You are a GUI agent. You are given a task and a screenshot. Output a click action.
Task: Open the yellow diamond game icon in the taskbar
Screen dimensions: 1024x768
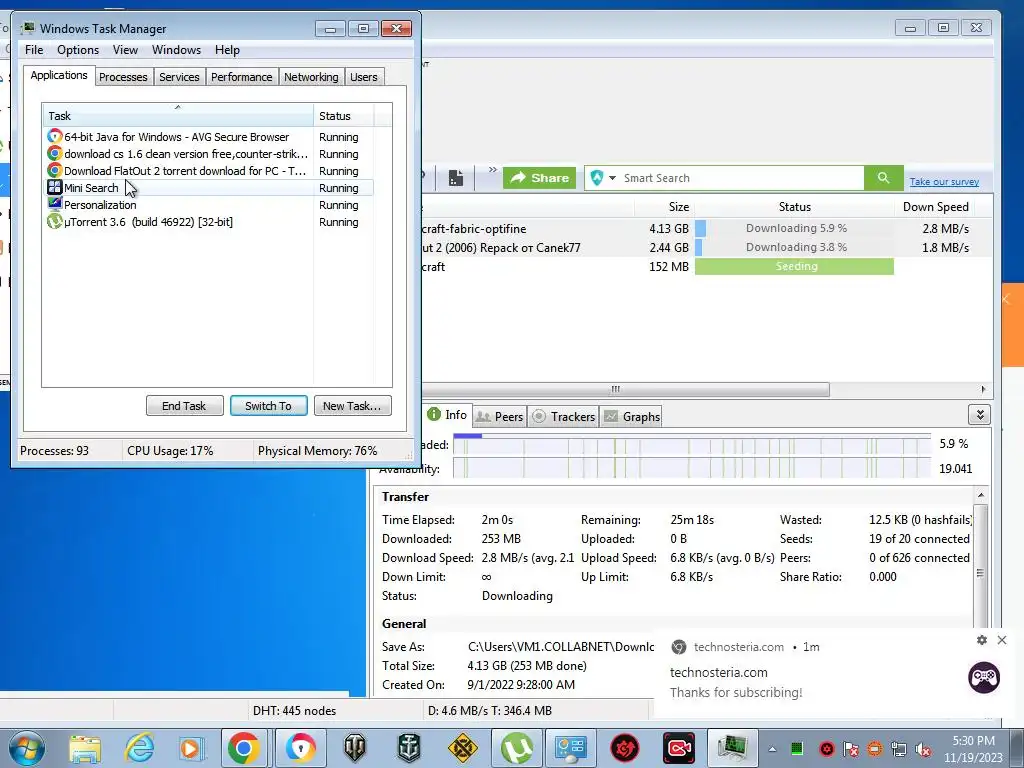click(x=462, y=748)
